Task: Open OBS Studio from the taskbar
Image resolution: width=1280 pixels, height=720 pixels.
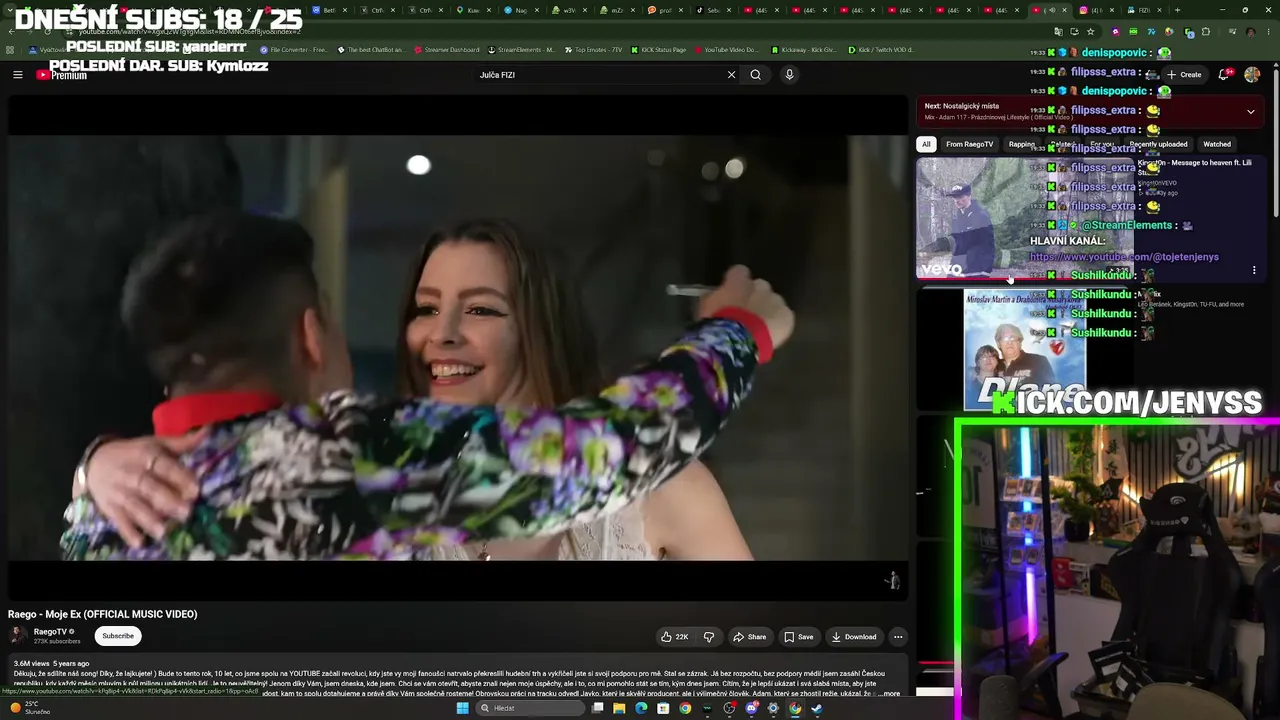Action: pyautogui.click(x=729, y=708)
